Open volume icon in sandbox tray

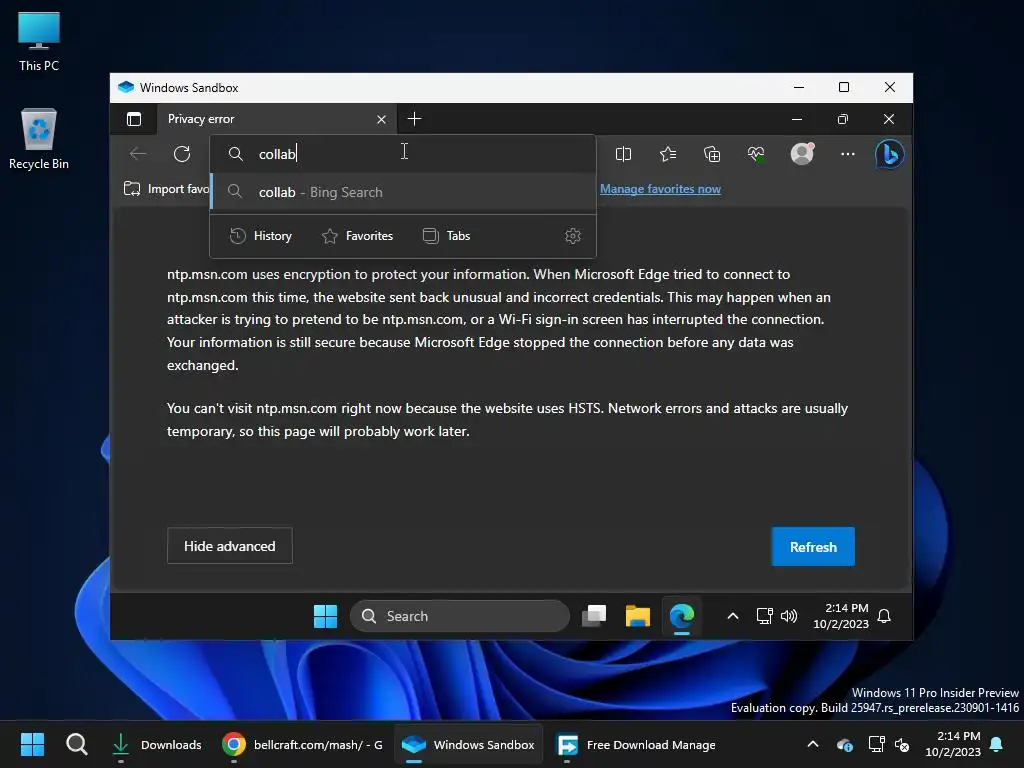789,616
